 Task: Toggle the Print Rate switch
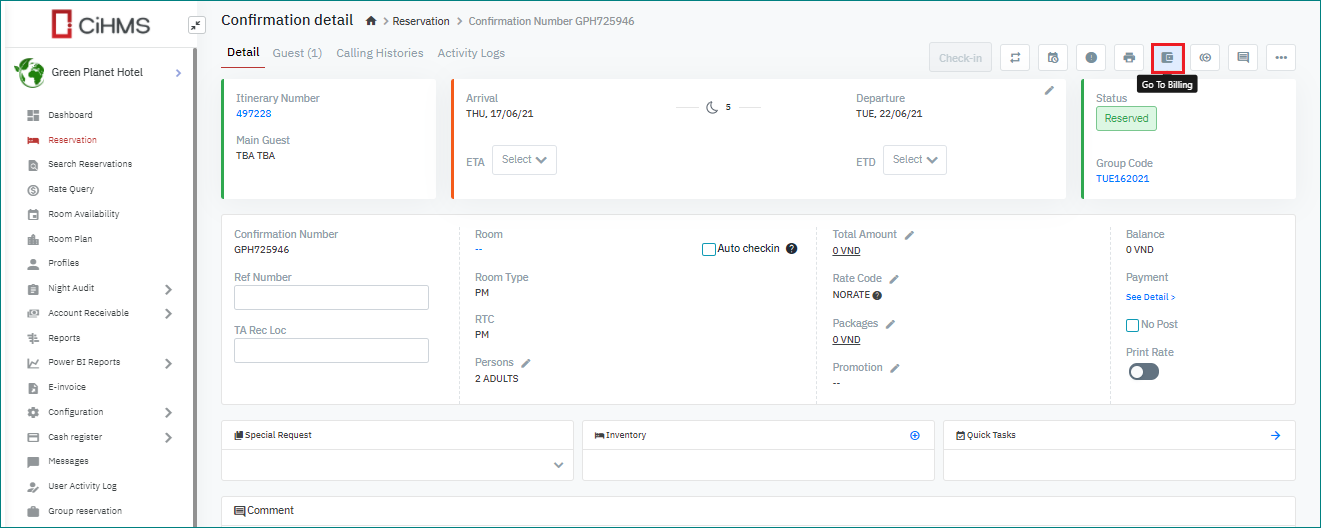tap(1143, 372)
